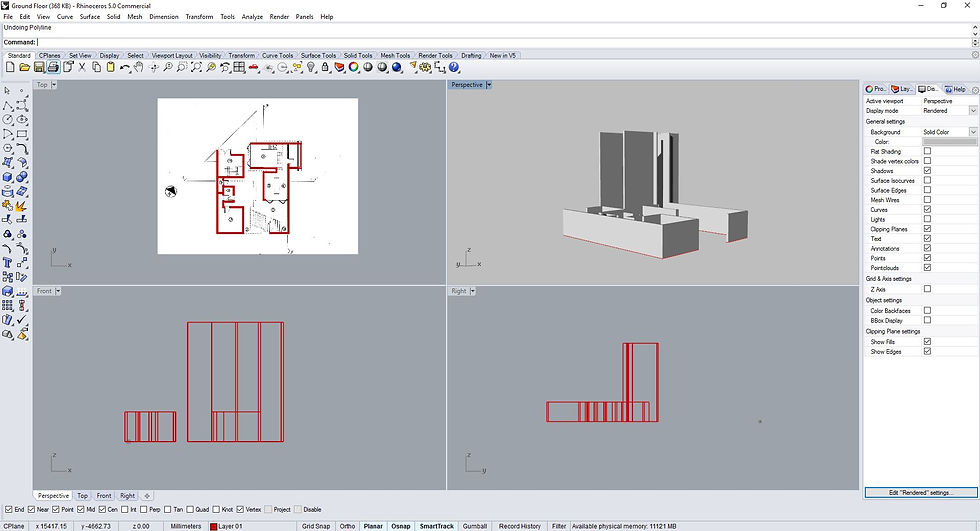
Task: Create a new document via New icon
Action: 10,67
